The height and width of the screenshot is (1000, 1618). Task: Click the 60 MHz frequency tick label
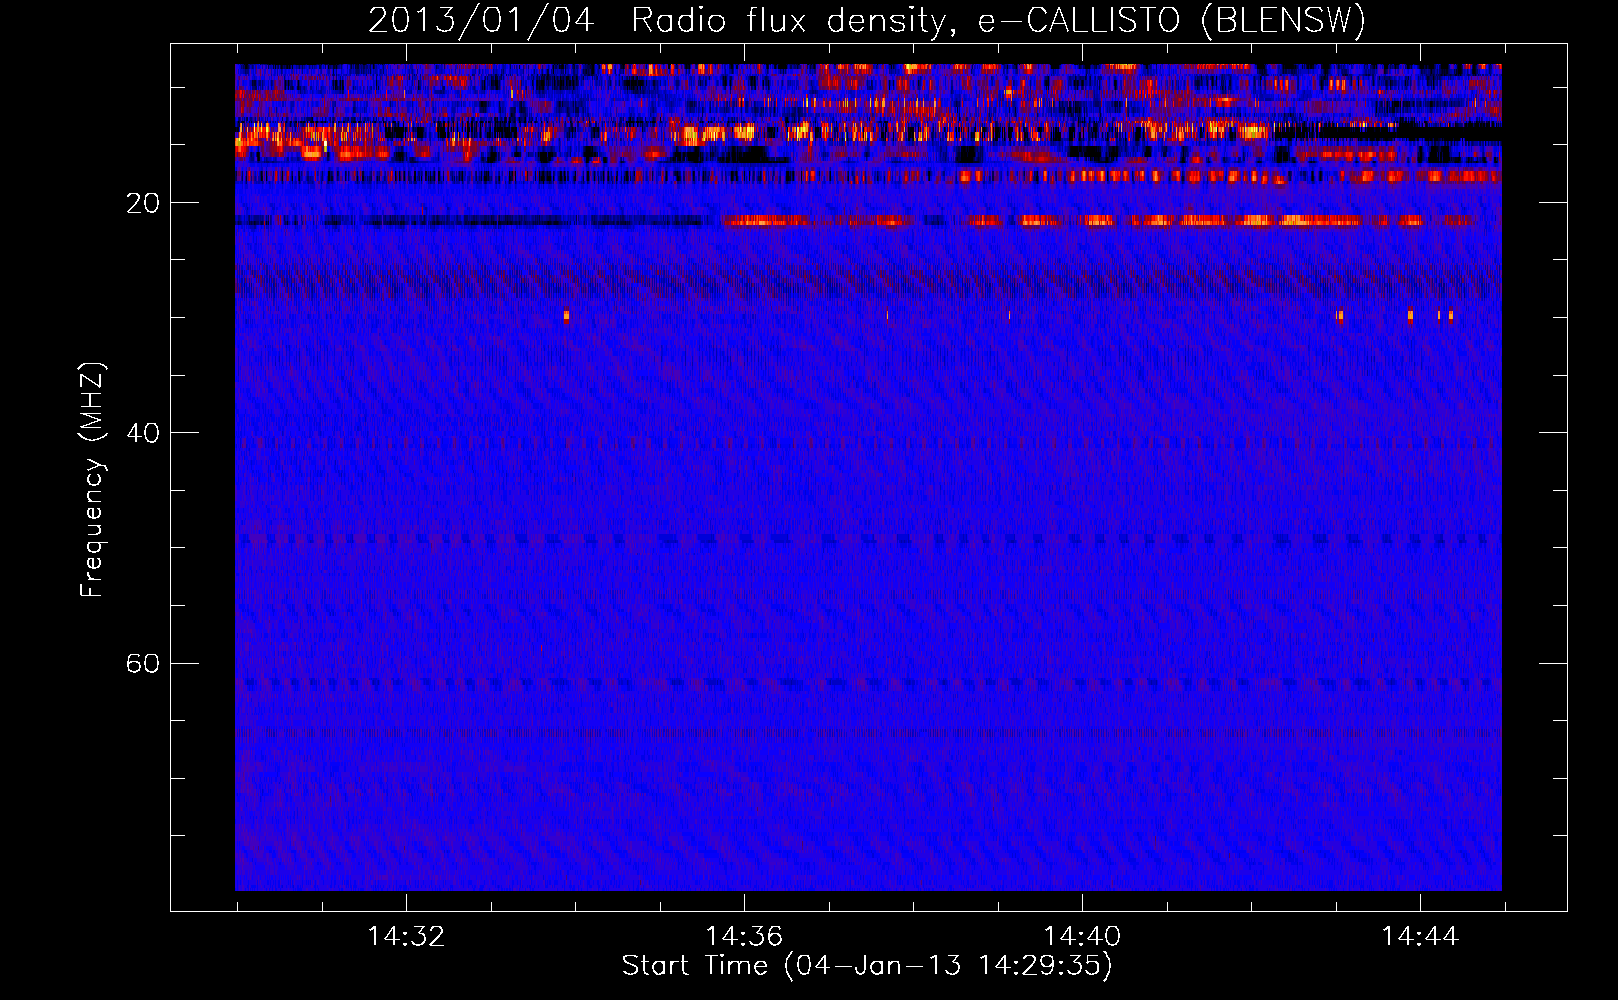click(143, 663)
